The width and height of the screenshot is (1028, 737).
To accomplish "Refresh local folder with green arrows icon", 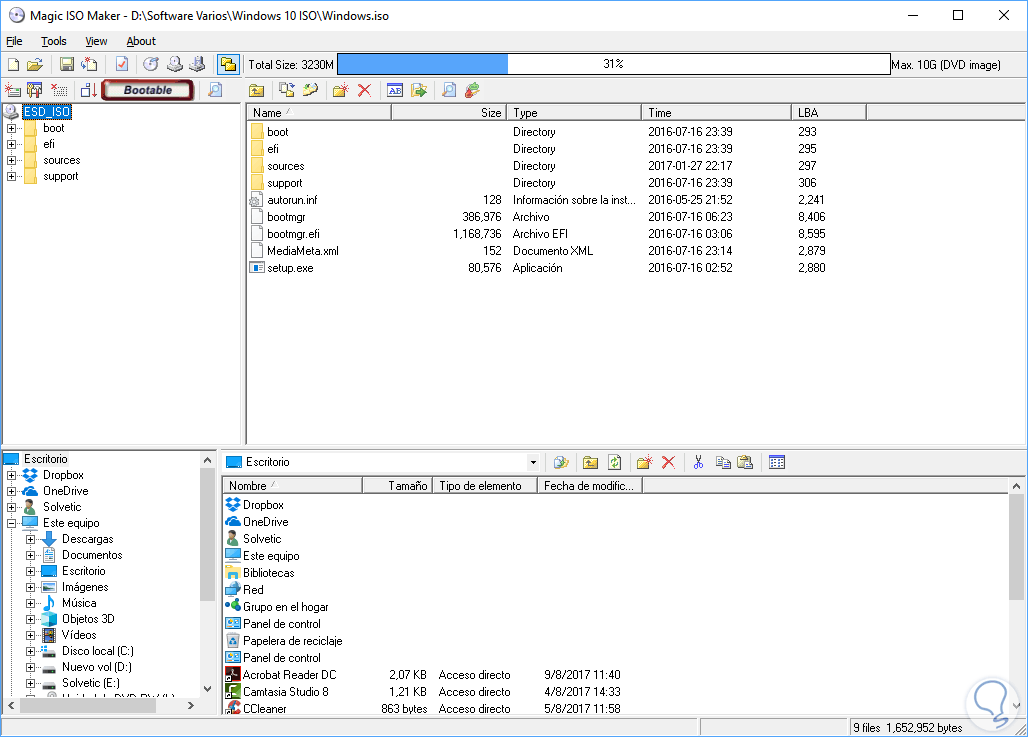I will 614,462.
